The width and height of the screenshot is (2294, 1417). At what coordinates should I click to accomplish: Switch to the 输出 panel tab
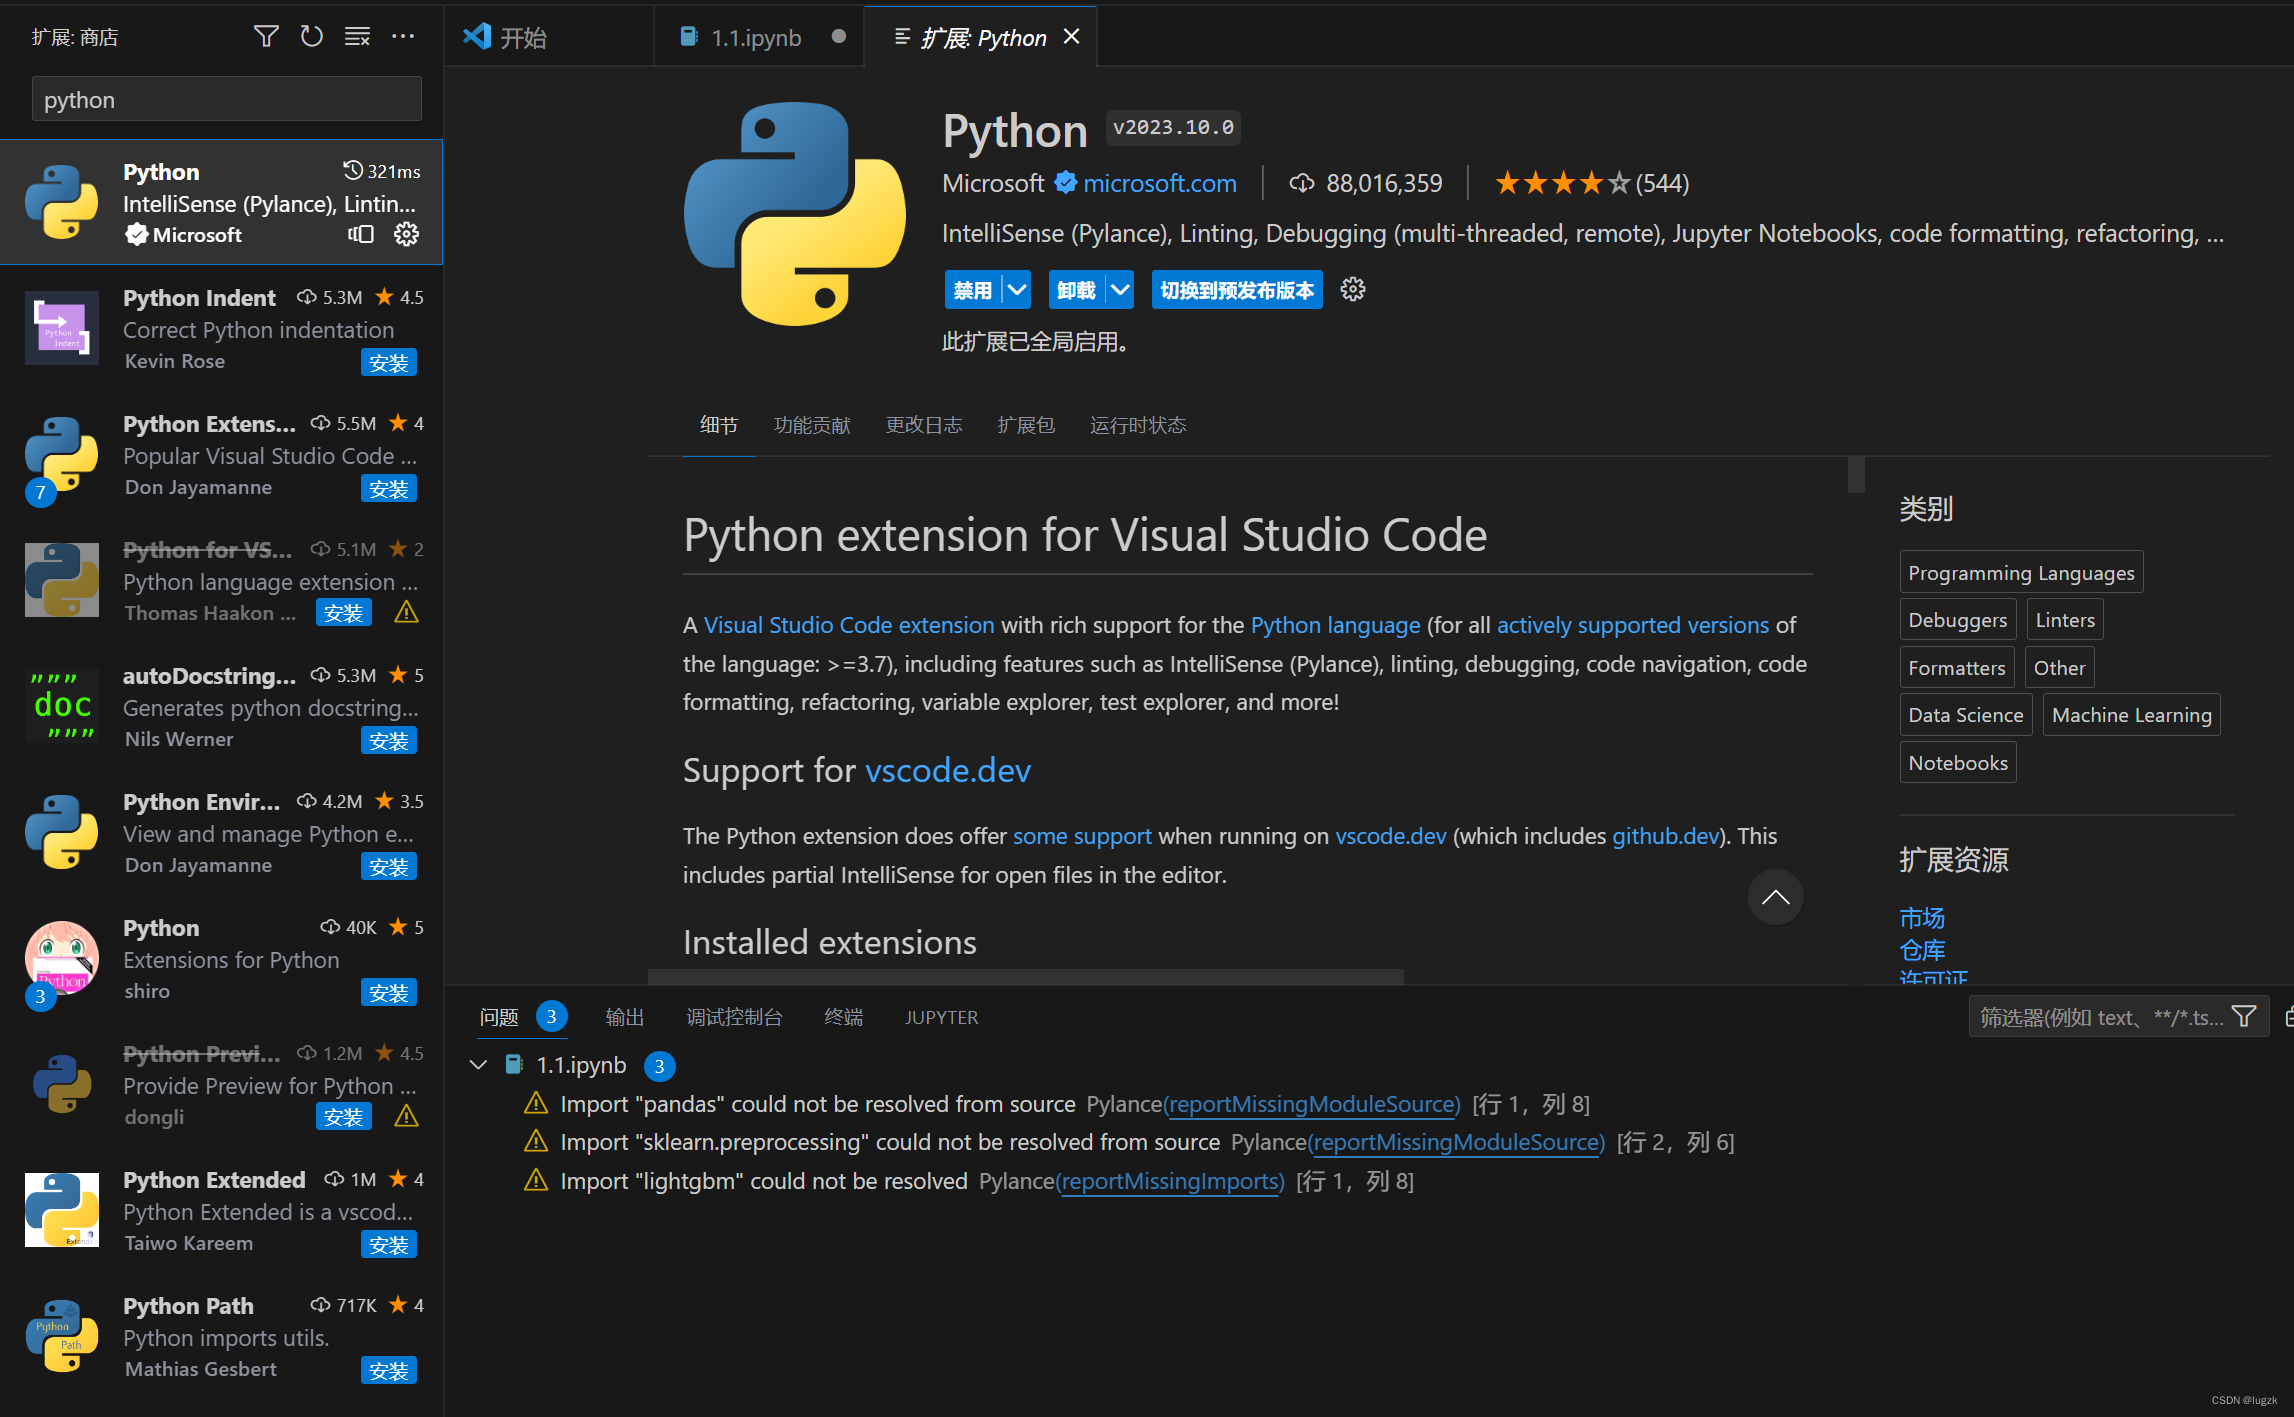click(x=625, y=1017)
